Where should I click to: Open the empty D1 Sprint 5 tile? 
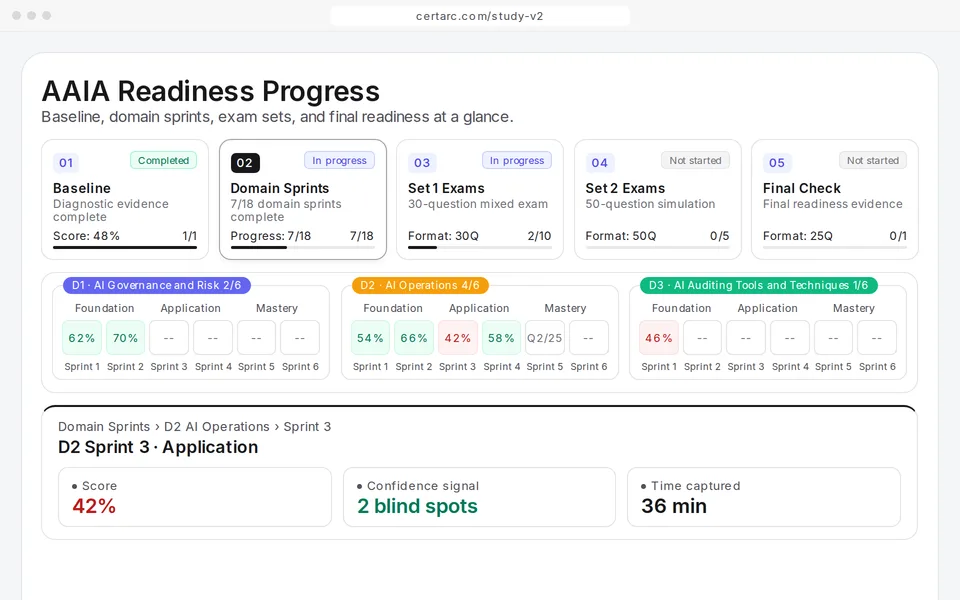pos(257,338)
